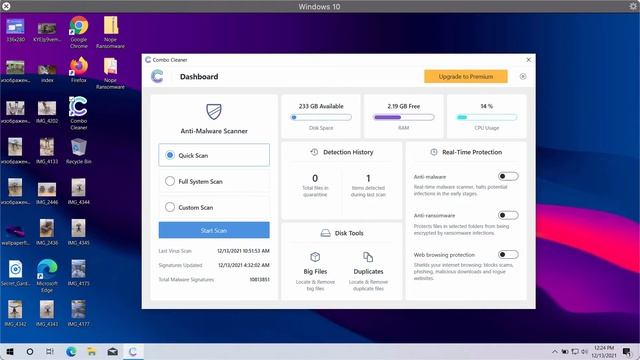Image resolution: width=640 pixels, height=360 pixels.
Task: Select Nope Ransomware zip archive on desktop
Action: click(110, 32)
